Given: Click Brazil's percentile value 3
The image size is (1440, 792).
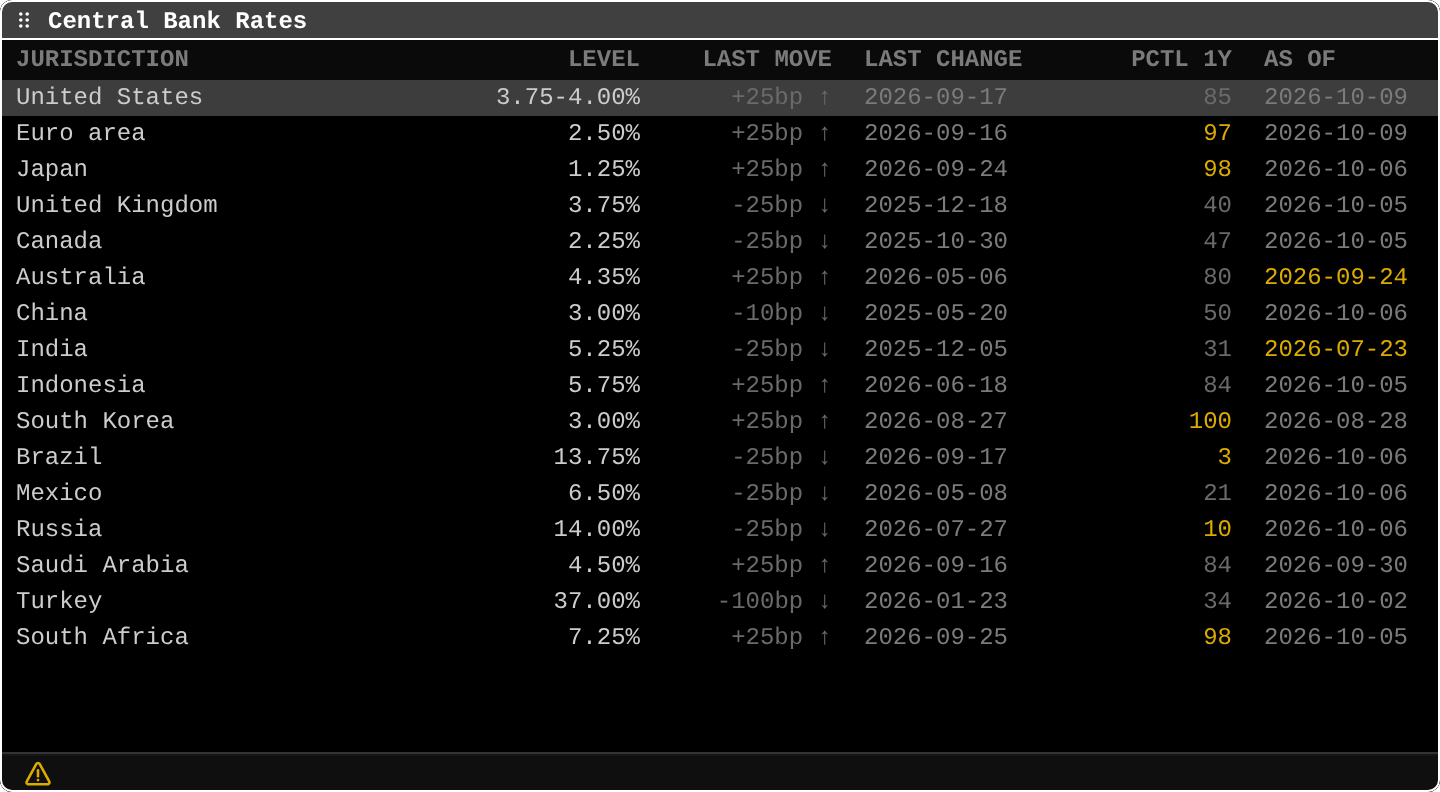Looking at the screenshot, I should 1224,457.
